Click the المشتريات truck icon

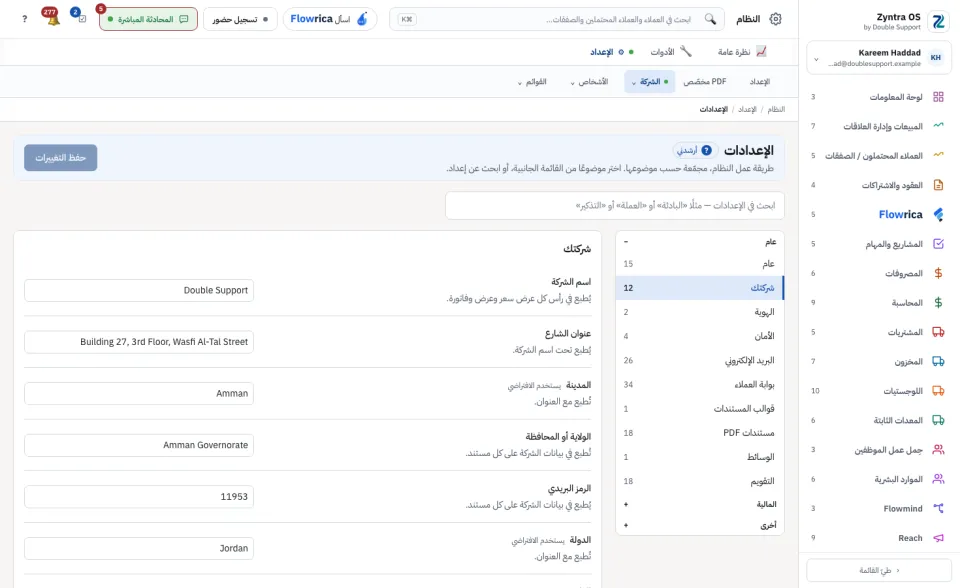(x=938, y=332)
